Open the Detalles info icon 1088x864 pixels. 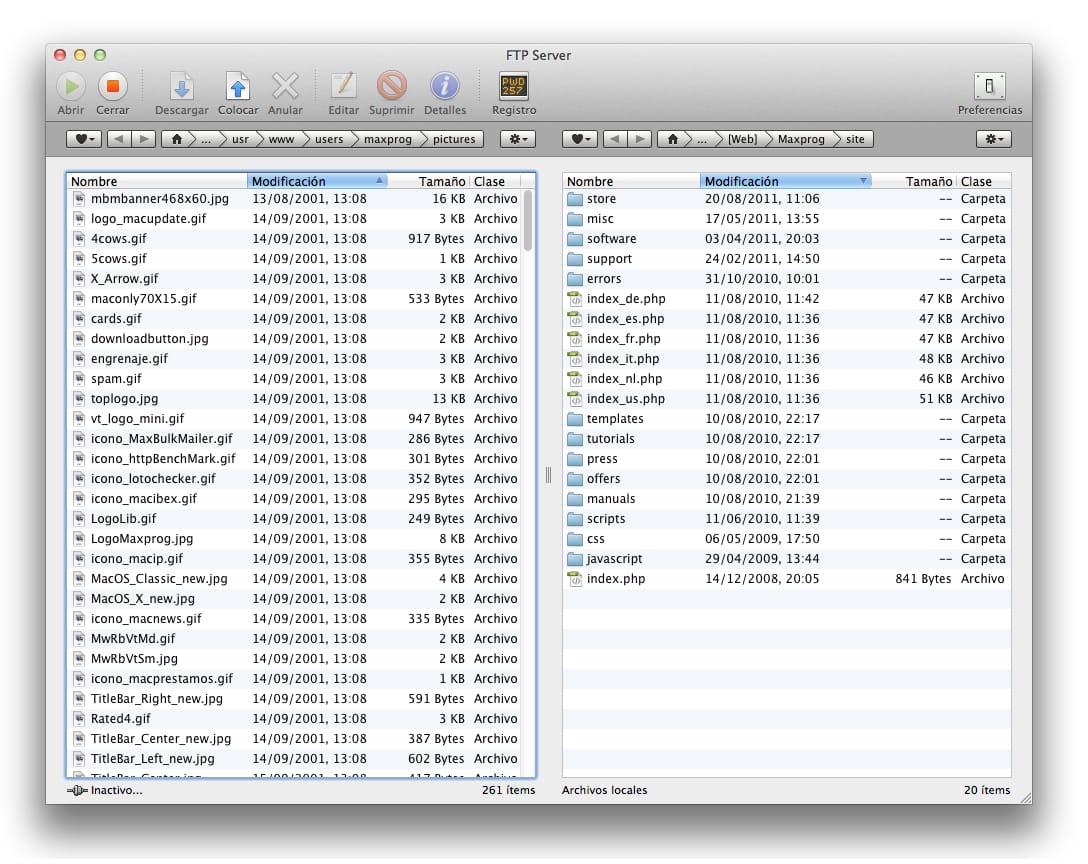pos(444,86)
